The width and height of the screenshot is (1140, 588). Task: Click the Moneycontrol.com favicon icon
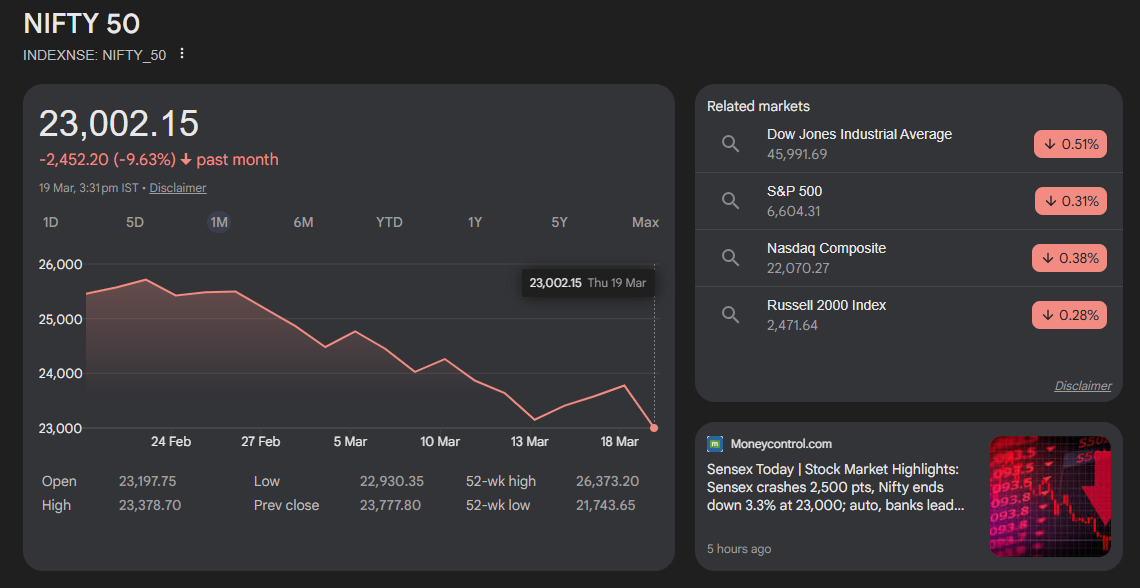tap(715, 444)
